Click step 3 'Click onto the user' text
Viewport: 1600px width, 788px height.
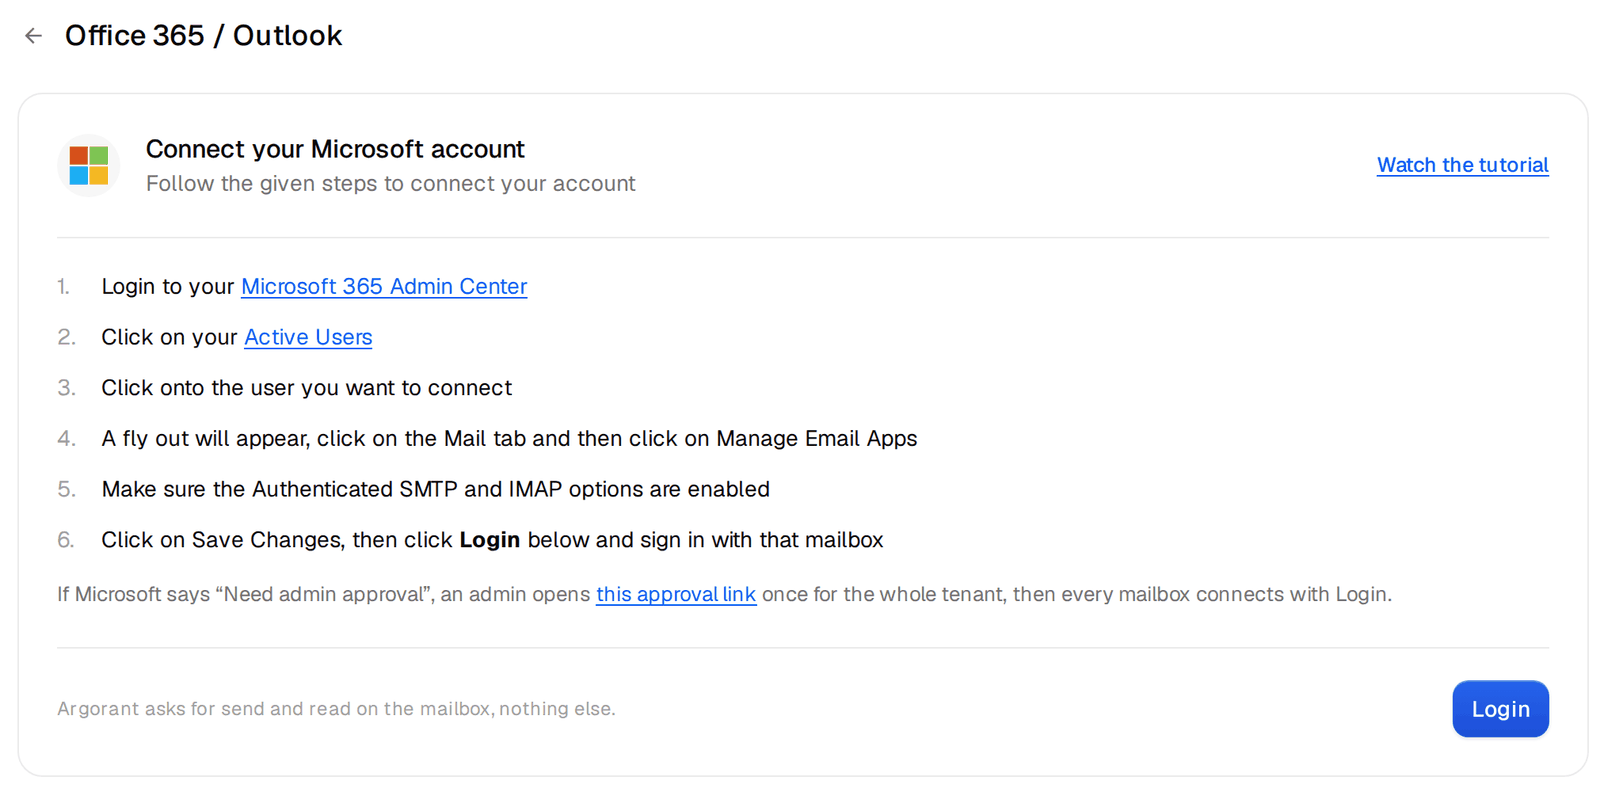coord(306,388)
